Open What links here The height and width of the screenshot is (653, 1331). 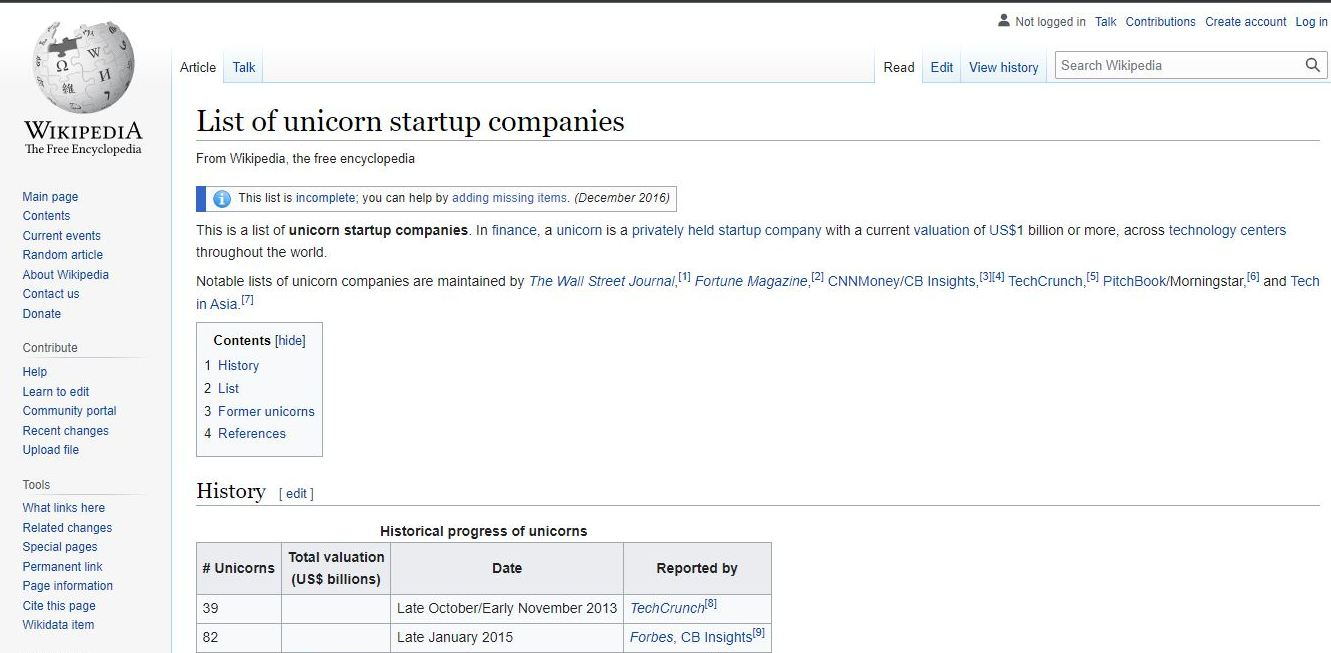64,508
